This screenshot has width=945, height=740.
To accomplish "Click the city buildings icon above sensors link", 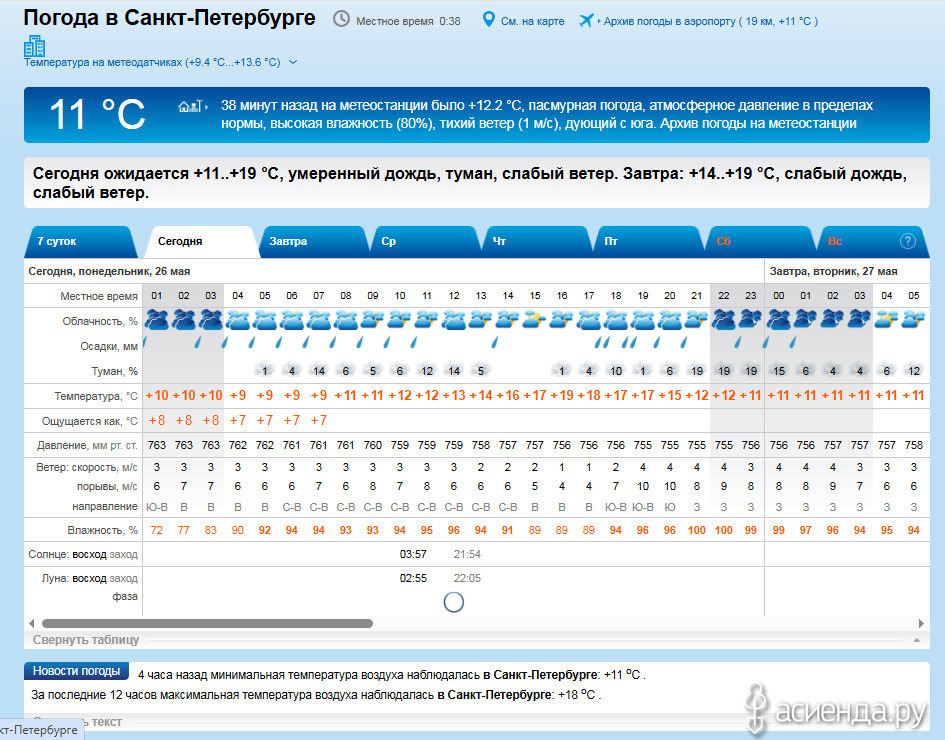I will coord(34,46).
